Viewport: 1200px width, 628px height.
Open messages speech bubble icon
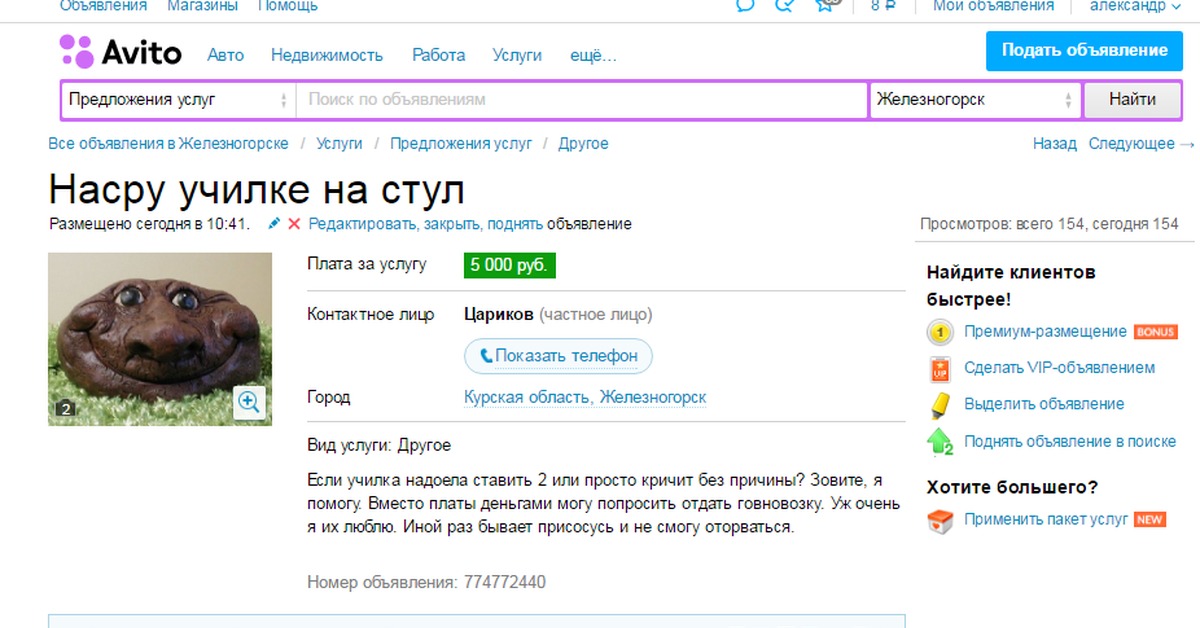click(x=745, y=4)
